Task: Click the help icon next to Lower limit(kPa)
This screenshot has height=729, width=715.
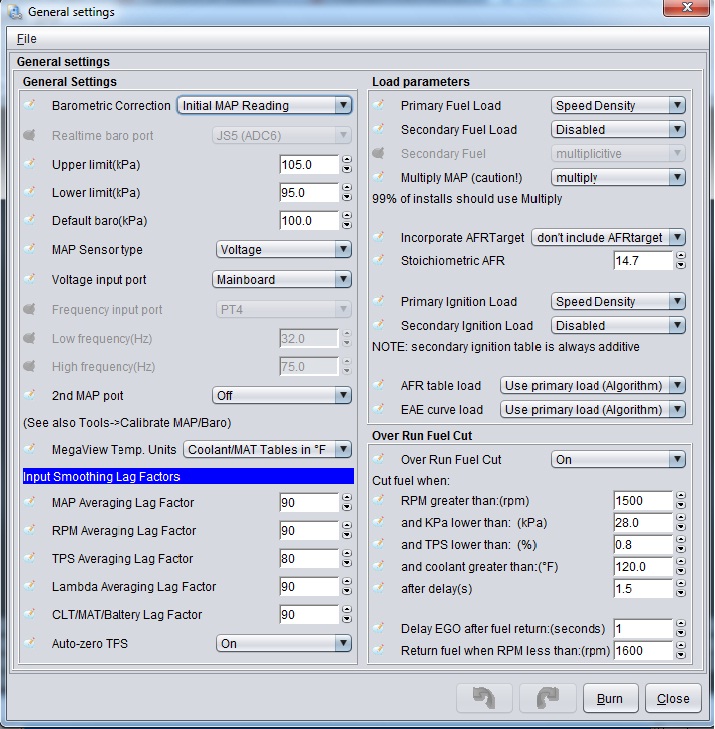Action: tap(30, 192)
